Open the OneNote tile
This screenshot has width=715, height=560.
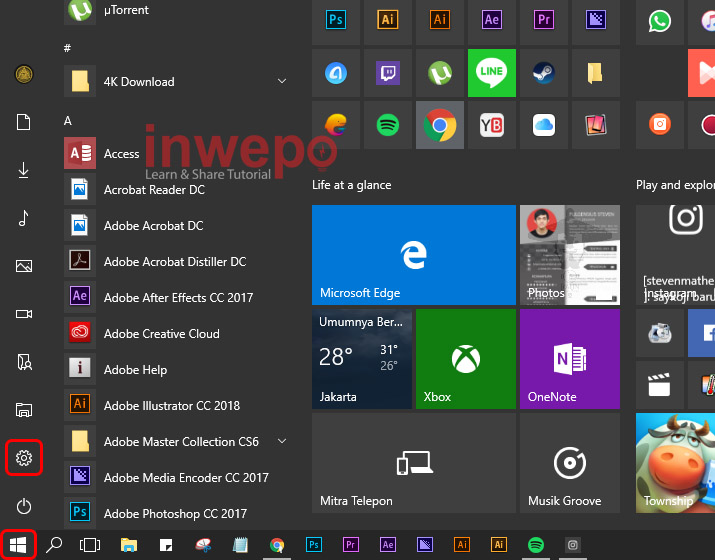click(x=570, y=358)
